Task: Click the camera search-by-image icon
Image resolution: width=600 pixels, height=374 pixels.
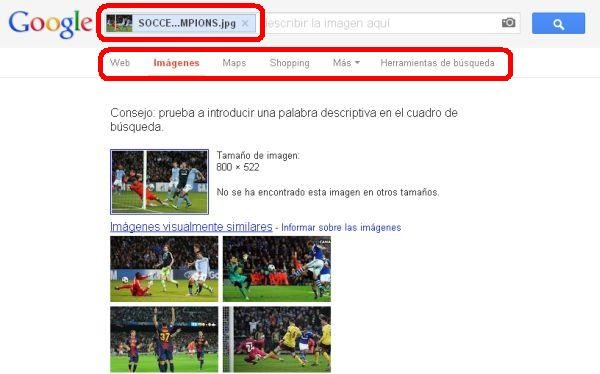Action: (508, 23)
